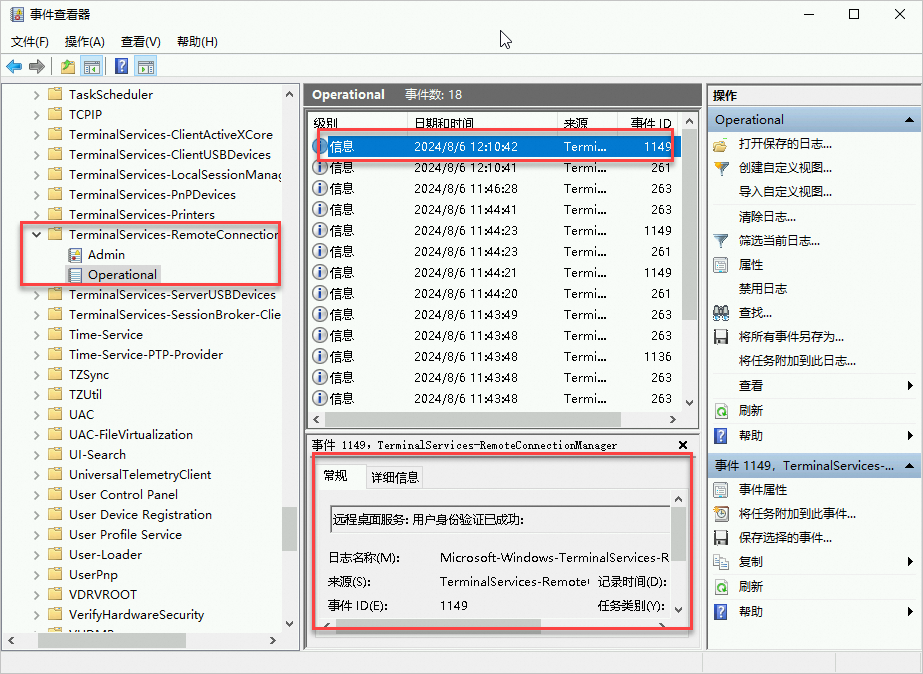Open 属性 via its icon in the actions pane
Screen dimensions: 923x674
point(722,264)
